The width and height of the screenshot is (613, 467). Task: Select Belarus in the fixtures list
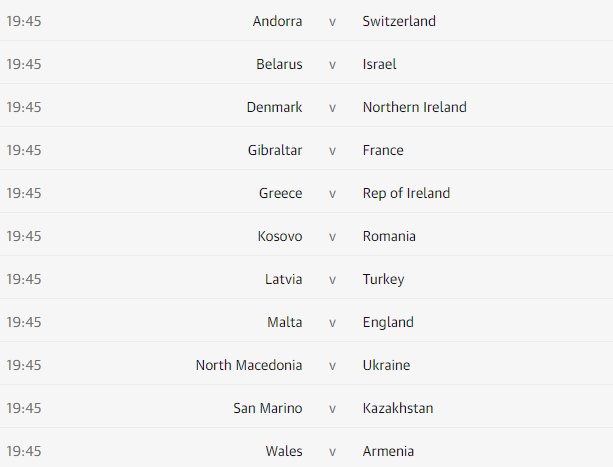(x=279, y=64)
